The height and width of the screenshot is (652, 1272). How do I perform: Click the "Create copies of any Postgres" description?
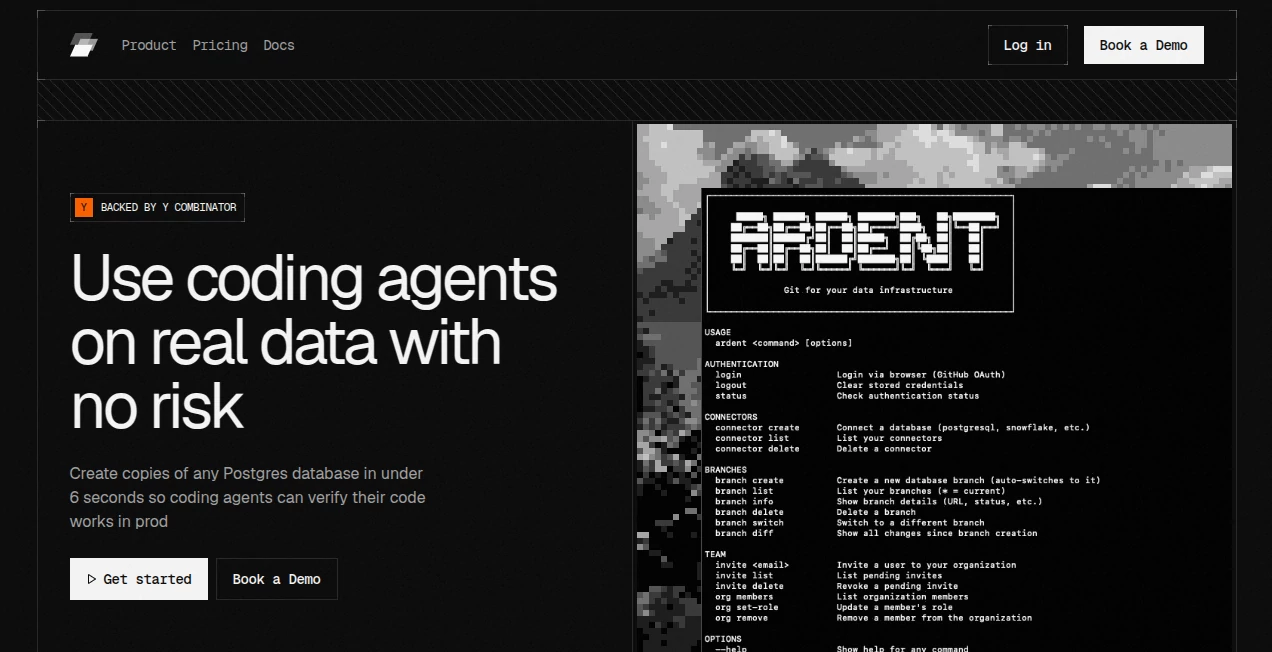point(247,497)
